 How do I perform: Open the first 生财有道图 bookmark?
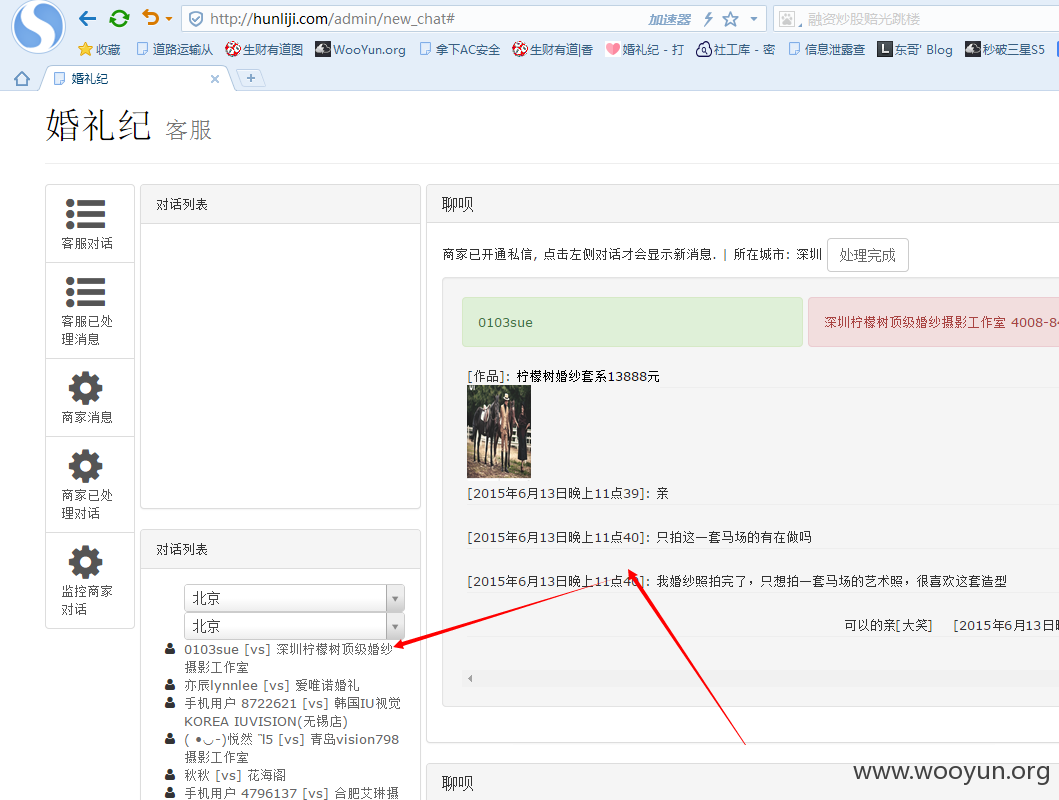pos(264,49)
